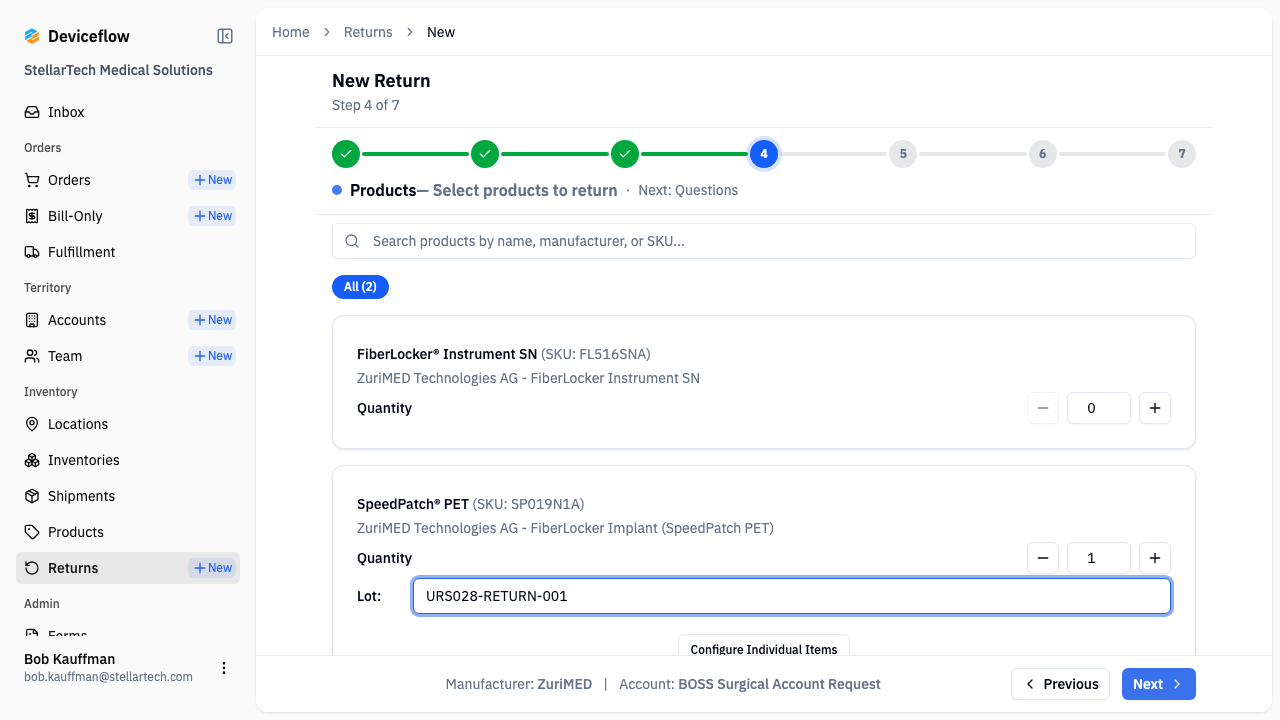Go back with Previous button
Viewport: 1280px width, 720px height.
coord(1060,684)
